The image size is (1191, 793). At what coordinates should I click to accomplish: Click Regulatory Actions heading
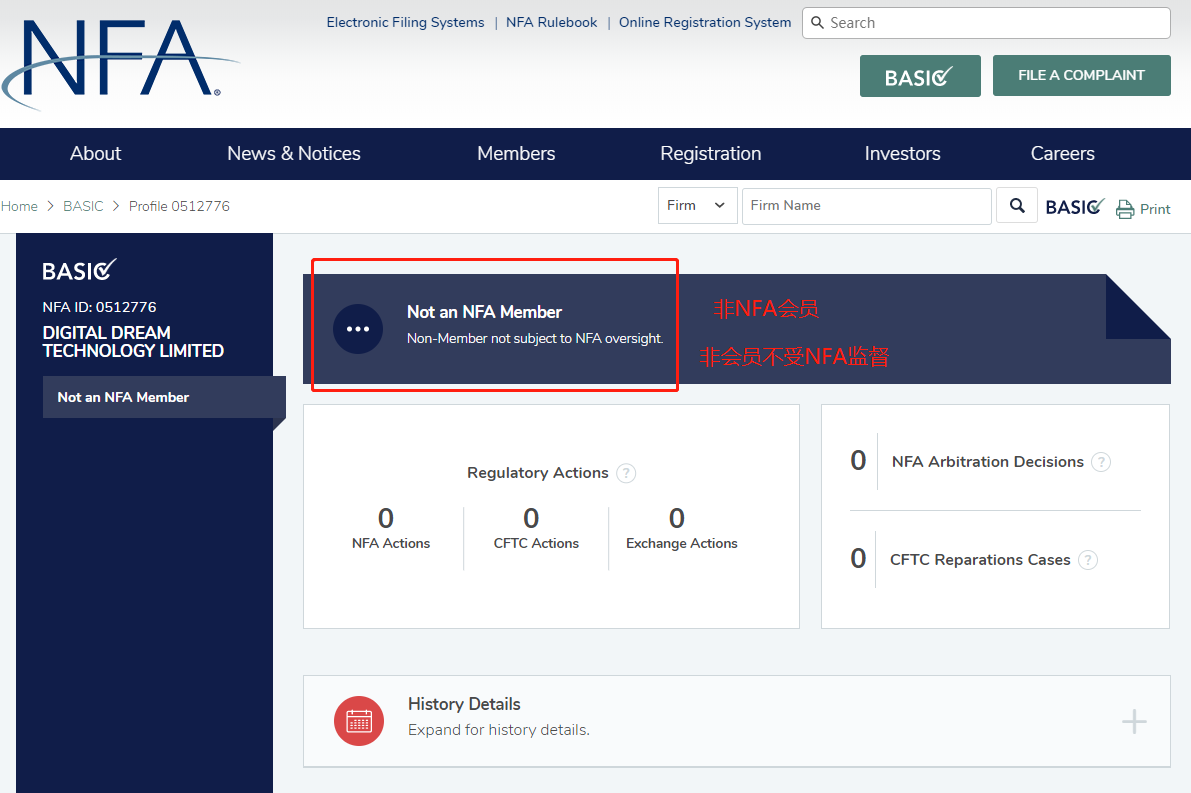pos(538,472)
